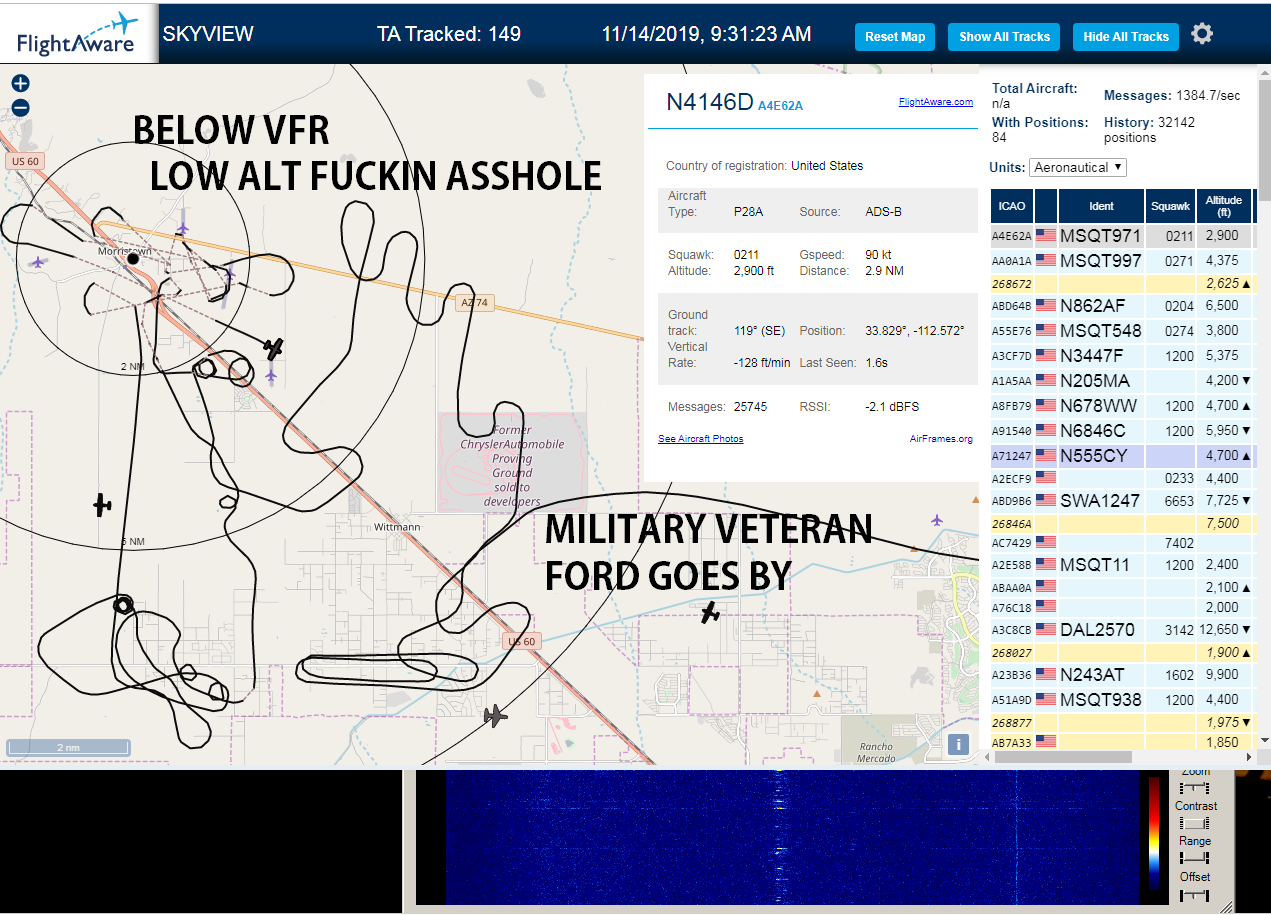Screen dimensions: 1271x915
Task: Open settings gear in header
Action: (1202, 34)
